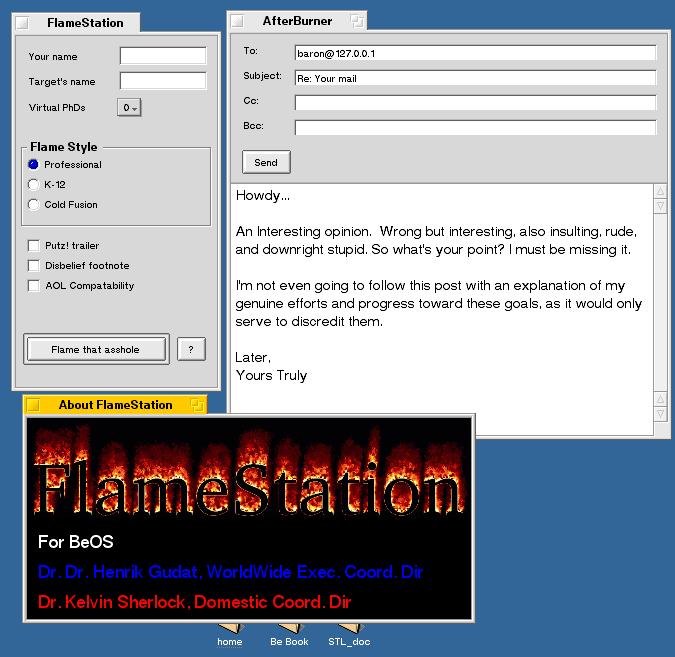Screen dimensions: 675x657
Task: Send the AfterBurner email
Action: (266, 162)
